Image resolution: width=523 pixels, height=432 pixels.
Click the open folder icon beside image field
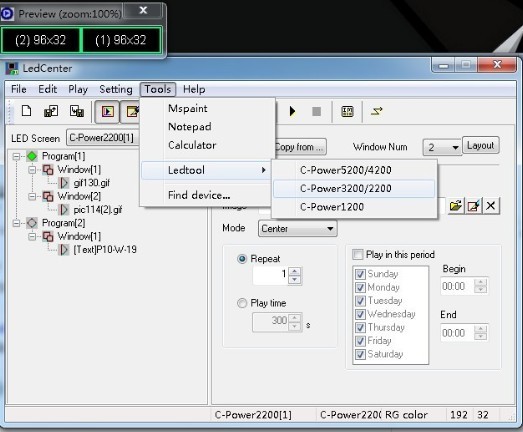pos(456,206)
